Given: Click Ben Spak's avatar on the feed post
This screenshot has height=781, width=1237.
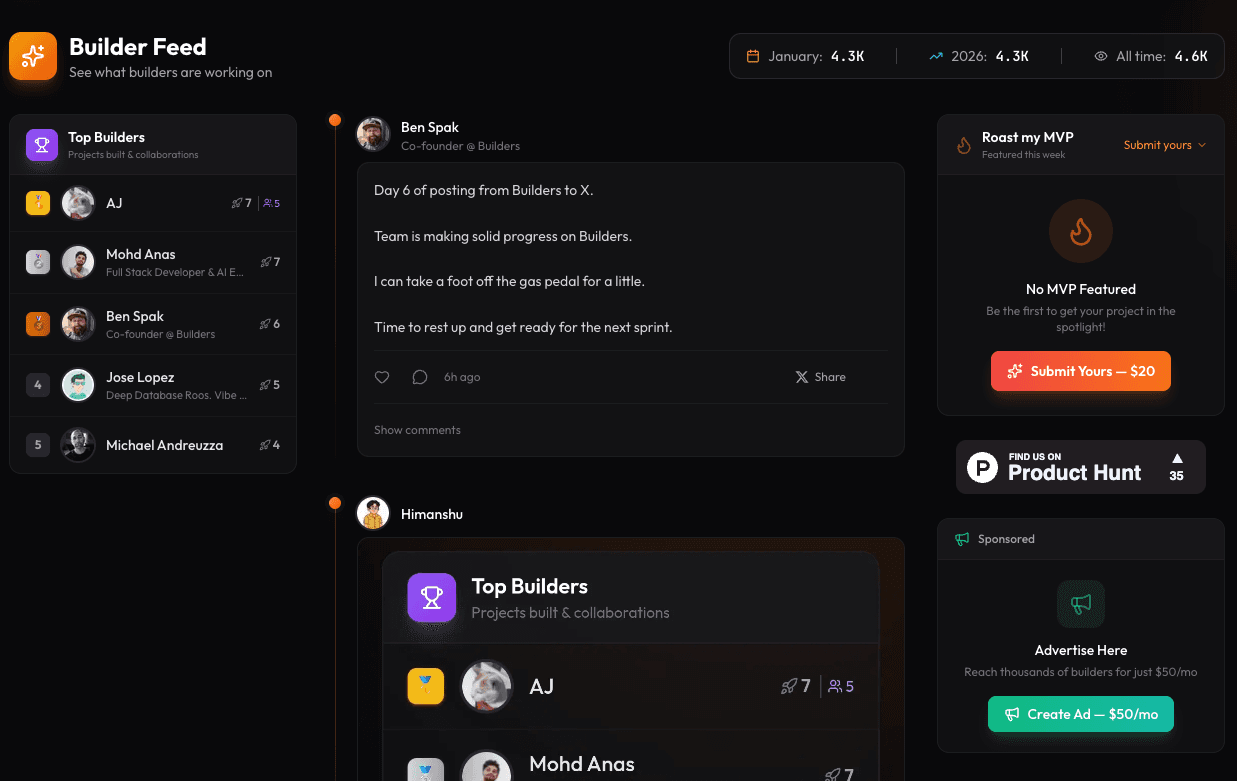Looking at the screenshot, I should pos(373,134).
